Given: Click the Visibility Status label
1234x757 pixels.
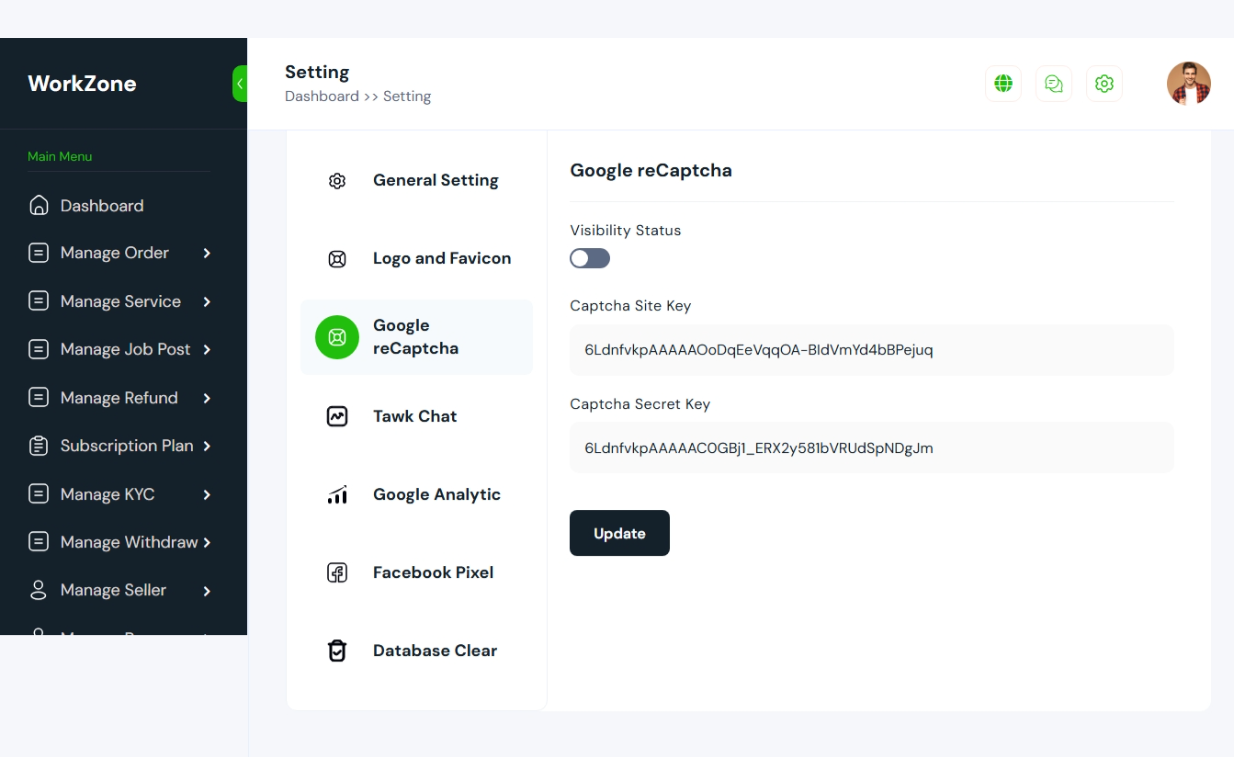Looking at the screenshot, I should click(x=626, y=230).
